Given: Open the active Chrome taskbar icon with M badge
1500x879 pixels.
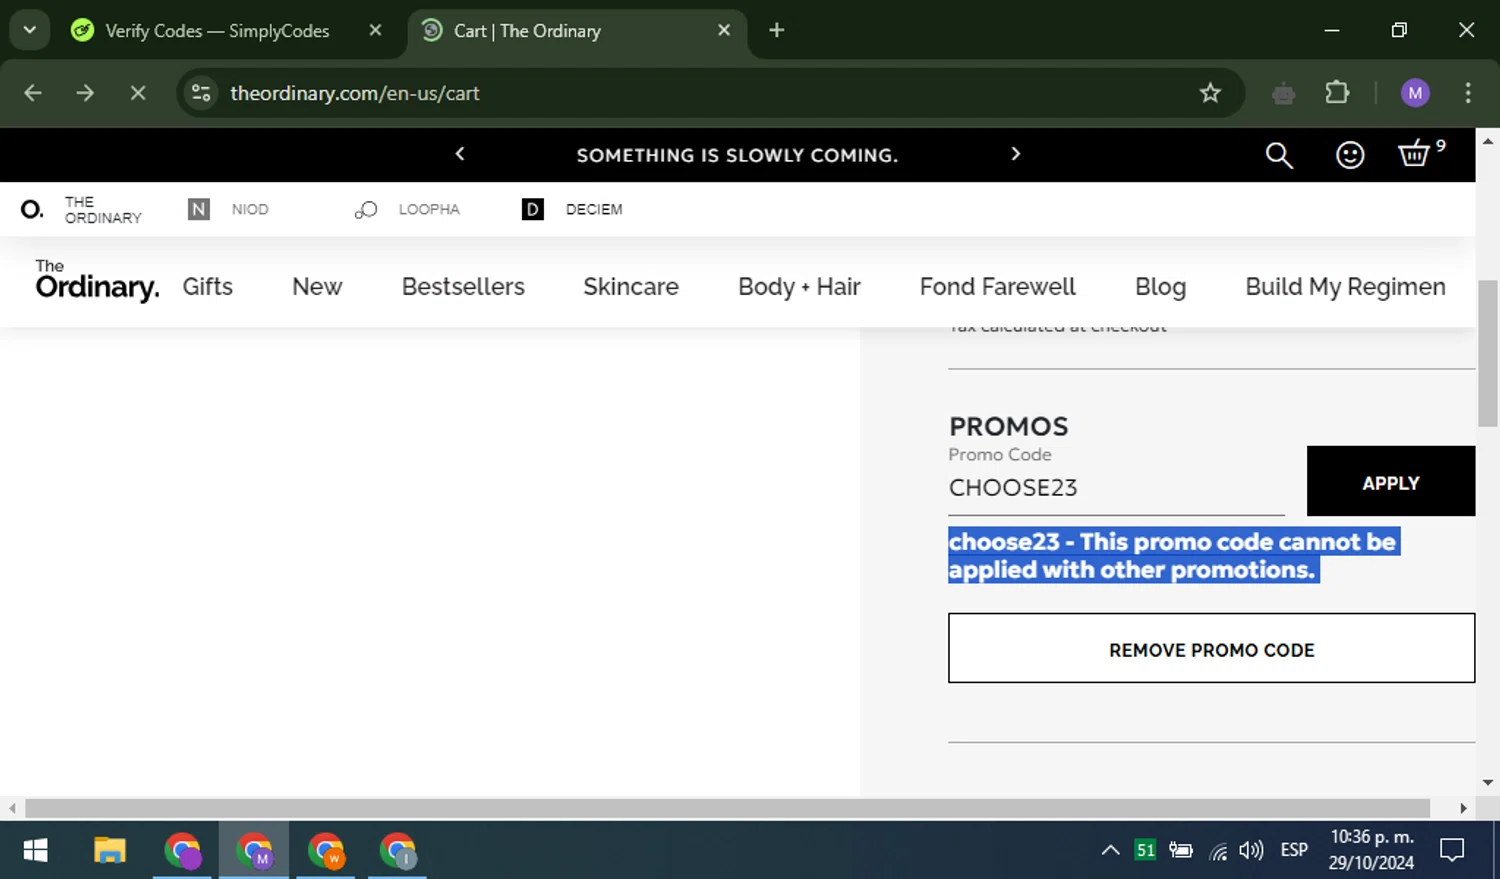Looking at the screenshot, I should [254, 851].
